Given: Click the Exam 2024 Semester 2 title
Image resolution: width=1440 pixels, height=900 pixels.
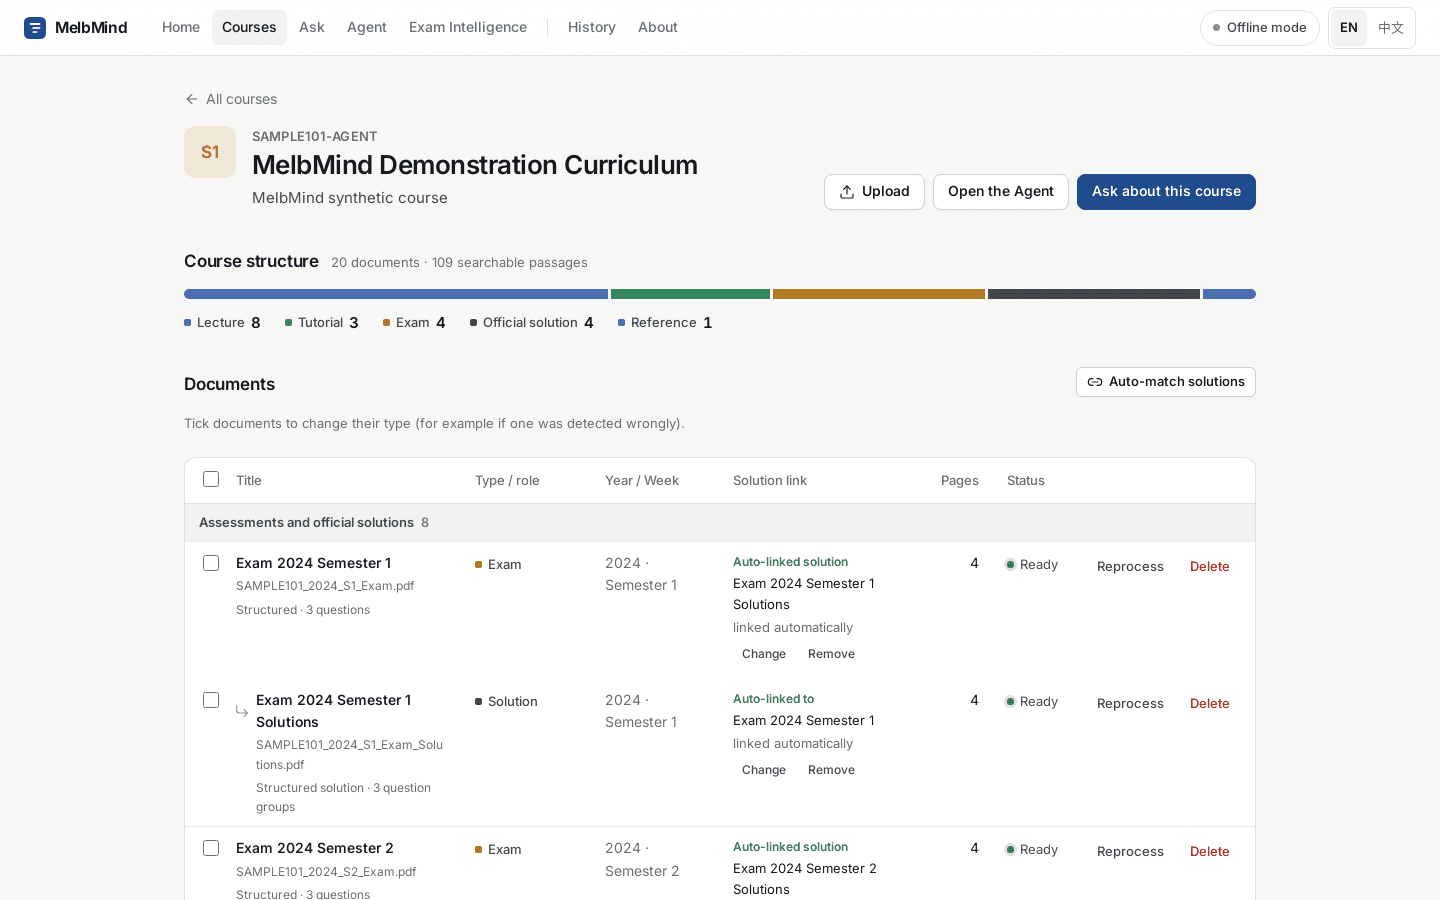Looking at the screenshot, I should tap(315, 848).
